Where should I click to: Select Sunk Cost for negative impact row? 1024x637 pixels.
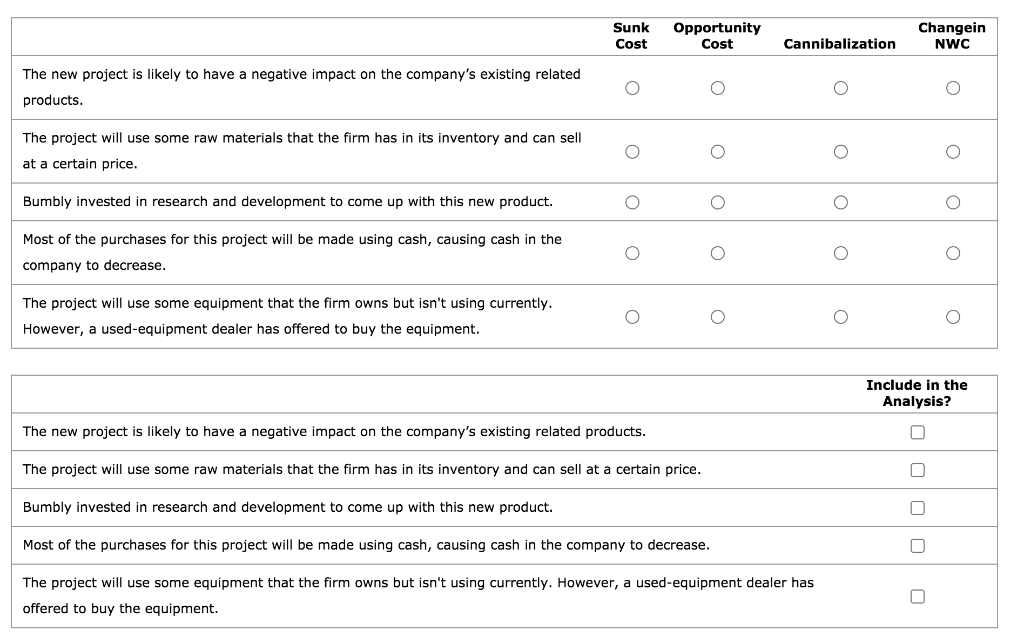tap(632, 88)
